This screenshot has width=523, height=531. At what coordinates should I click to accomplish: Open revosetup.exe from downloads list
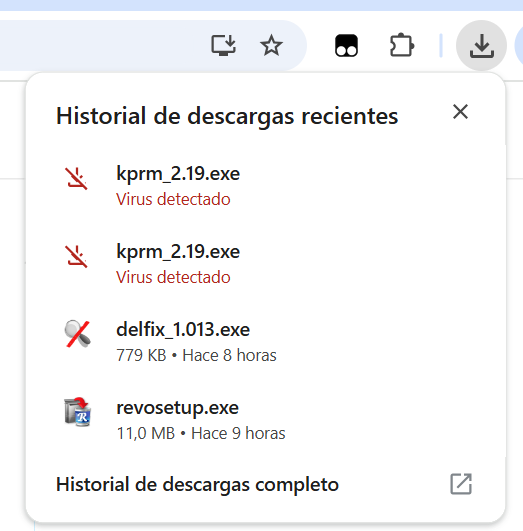coord(265,420)
